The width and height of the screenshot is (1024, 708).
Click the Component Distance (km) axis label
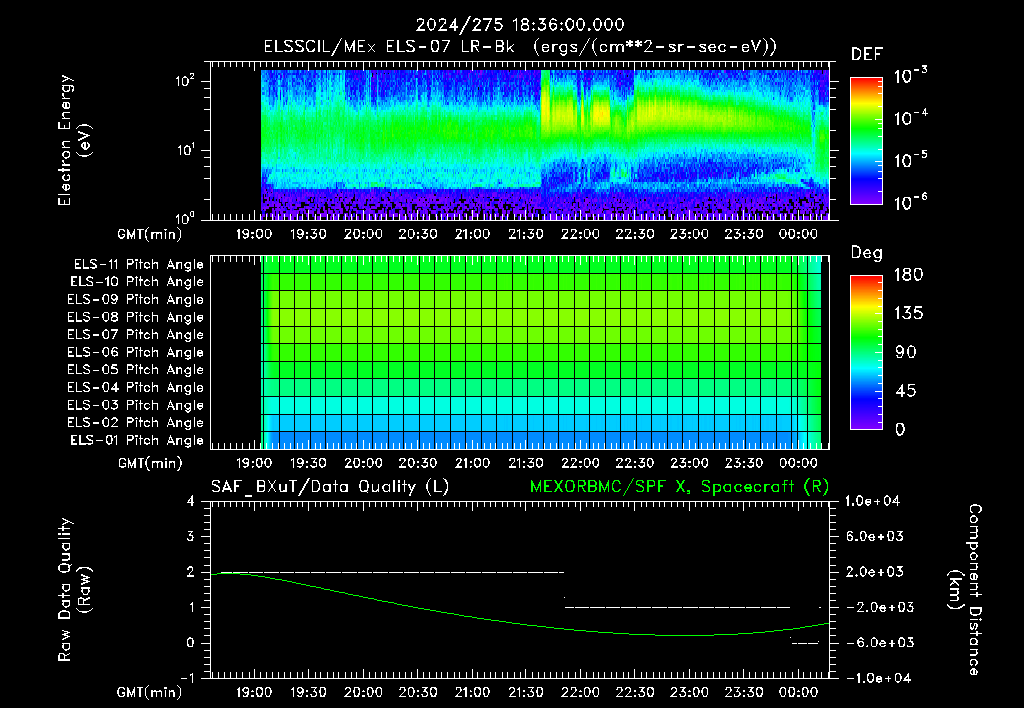click(x=965, y=590)
